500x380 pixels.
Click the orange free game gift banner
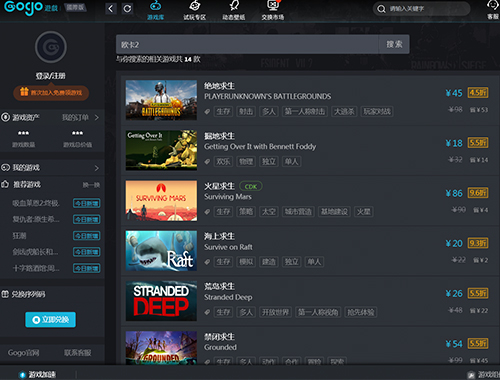[x=51, y=93]
